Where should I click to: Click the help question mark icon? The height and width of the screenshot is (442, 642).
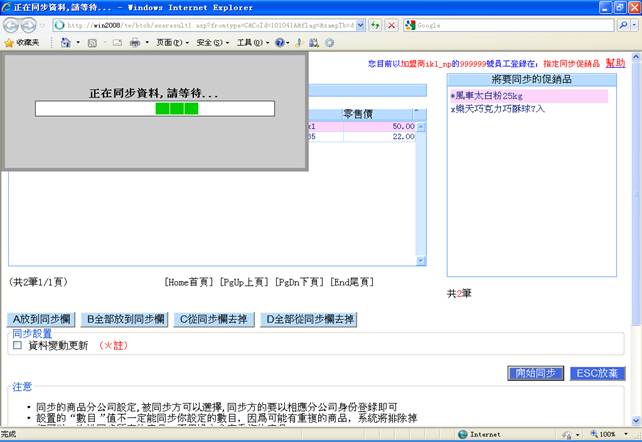[280, 43]
